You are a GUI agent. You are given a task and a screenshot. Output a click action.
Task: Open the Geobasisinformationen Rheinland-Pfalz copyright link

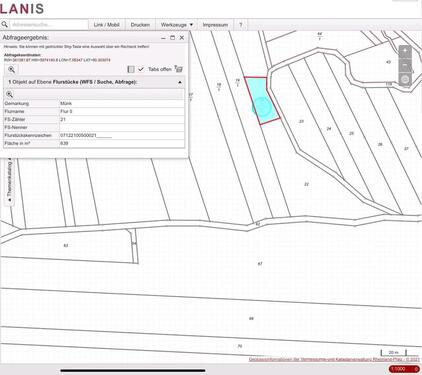point(334,360)
